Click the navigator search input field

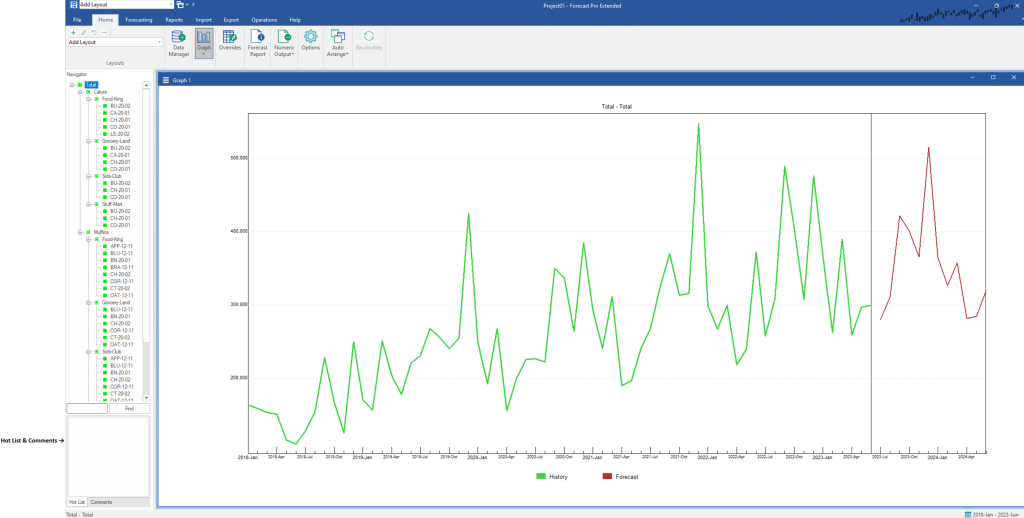click(x=87, y=409)
